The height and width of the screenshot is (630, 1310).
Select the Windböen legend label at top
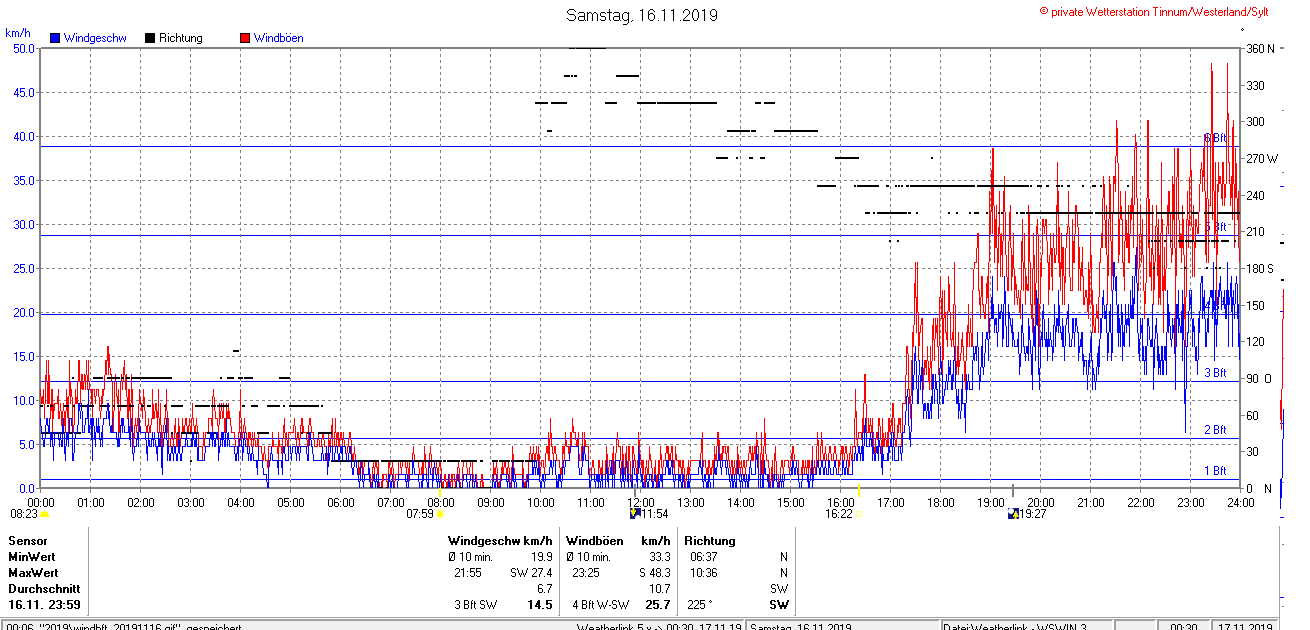tap(279, 38)
